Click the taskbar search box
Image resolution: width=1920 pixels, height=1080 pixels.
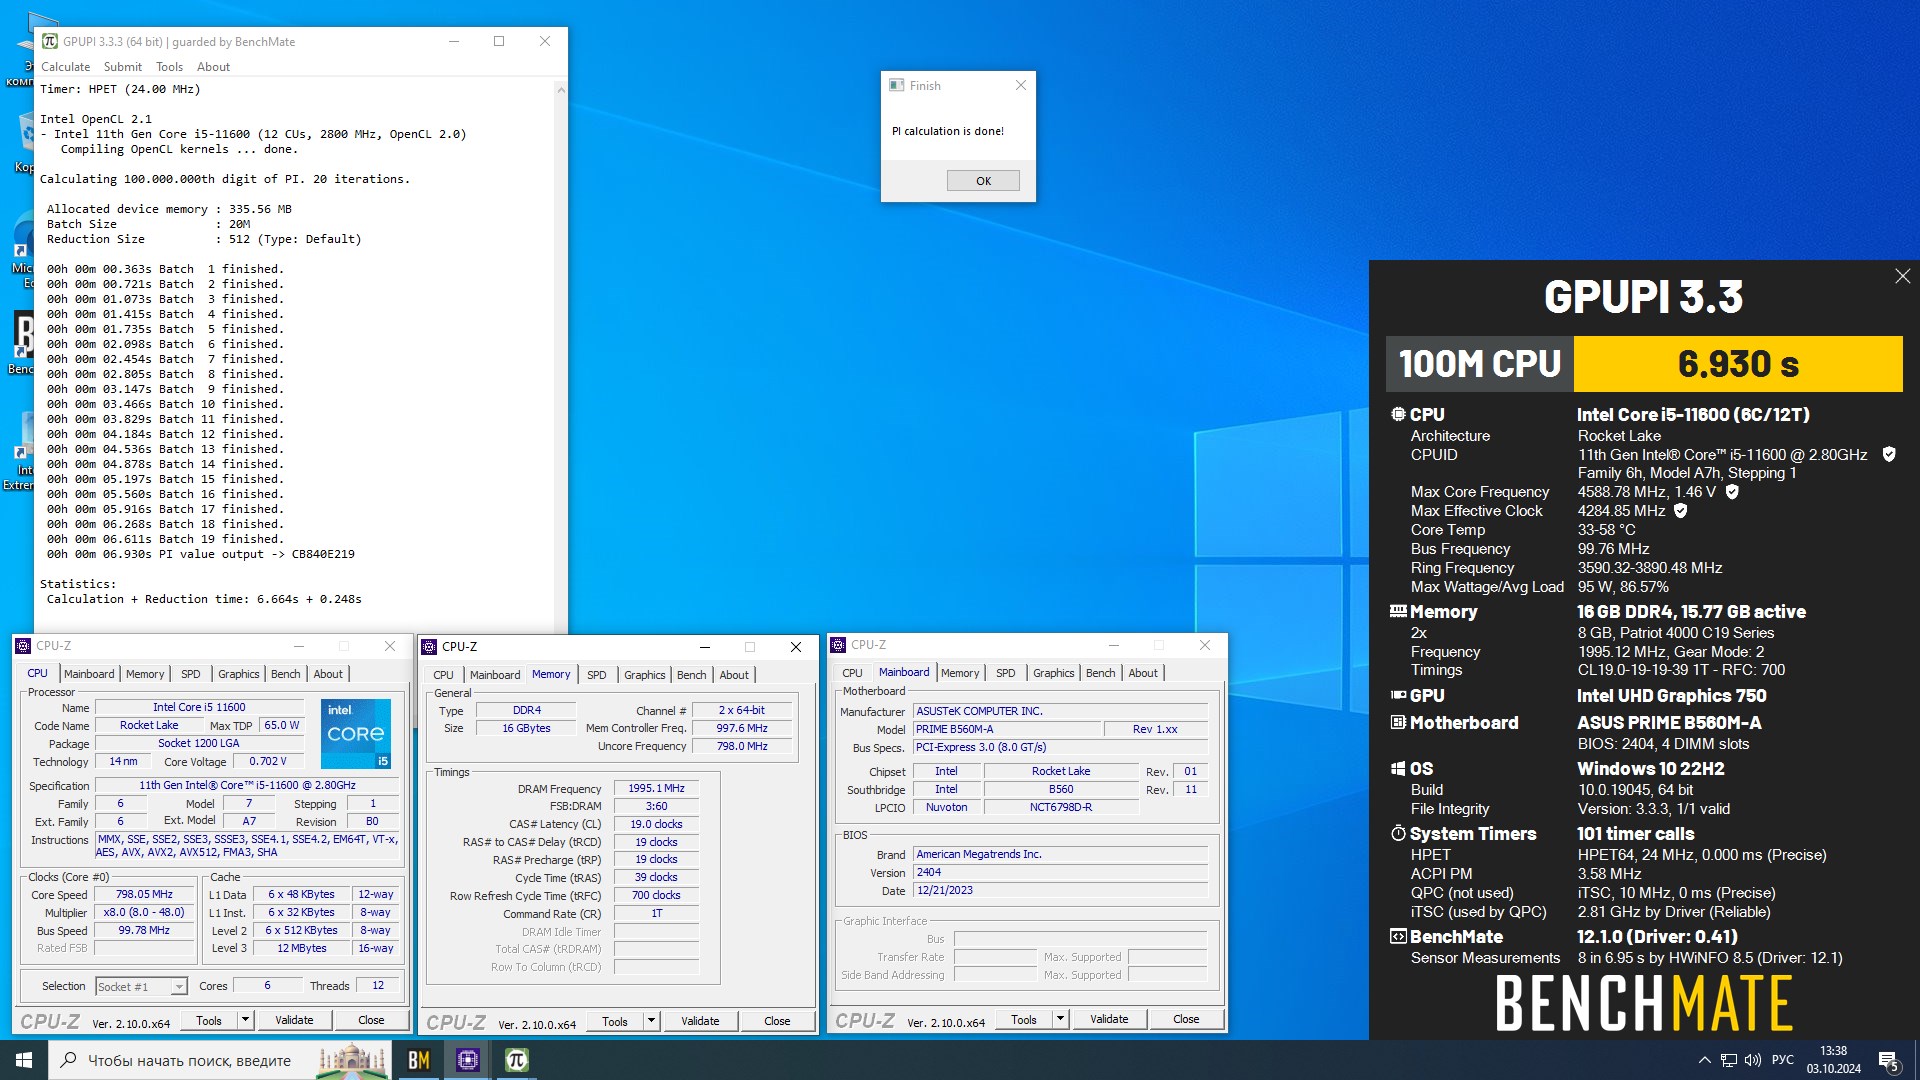220,1060
